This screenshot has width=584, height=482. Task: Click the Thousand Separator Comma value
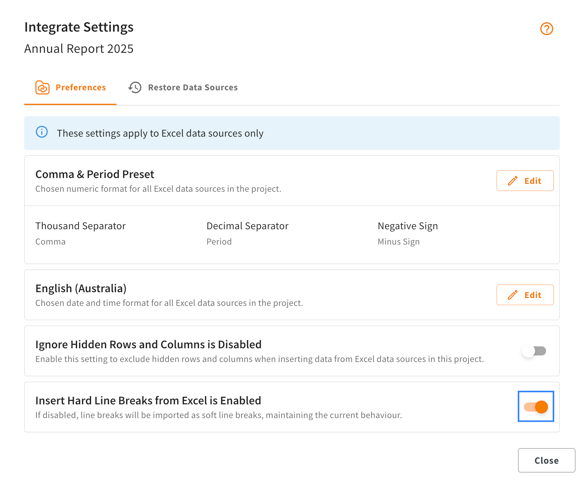click(x=50, y=242)
